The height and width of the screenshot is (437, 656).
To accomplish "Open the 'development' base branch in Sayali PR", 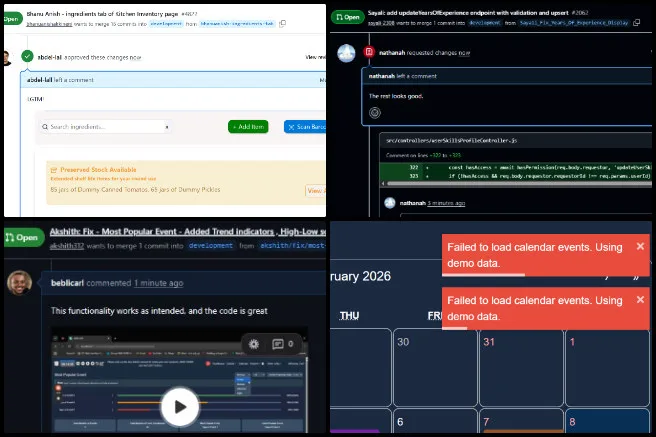I will (484, 23).
